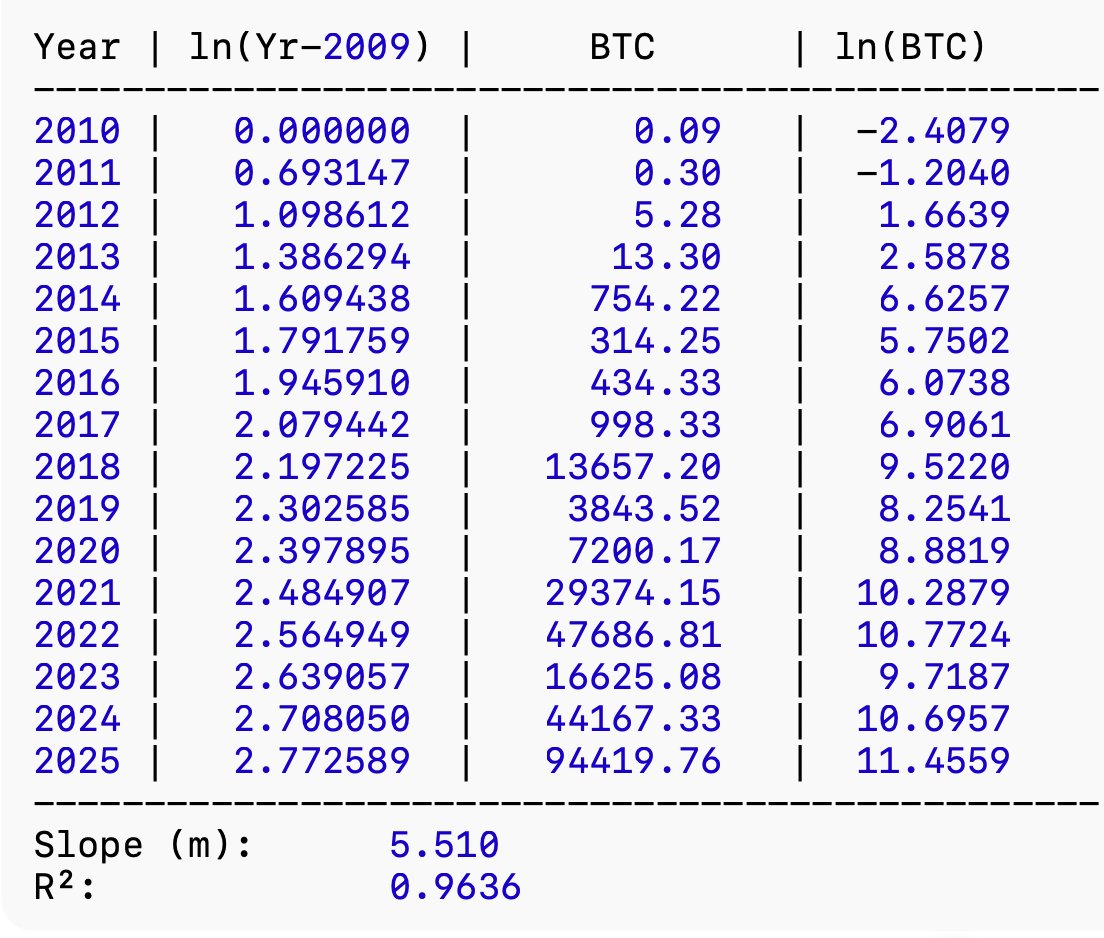Select the year 2010 cell
Screen dimensions: 1104x938
(x=77, y=131)
